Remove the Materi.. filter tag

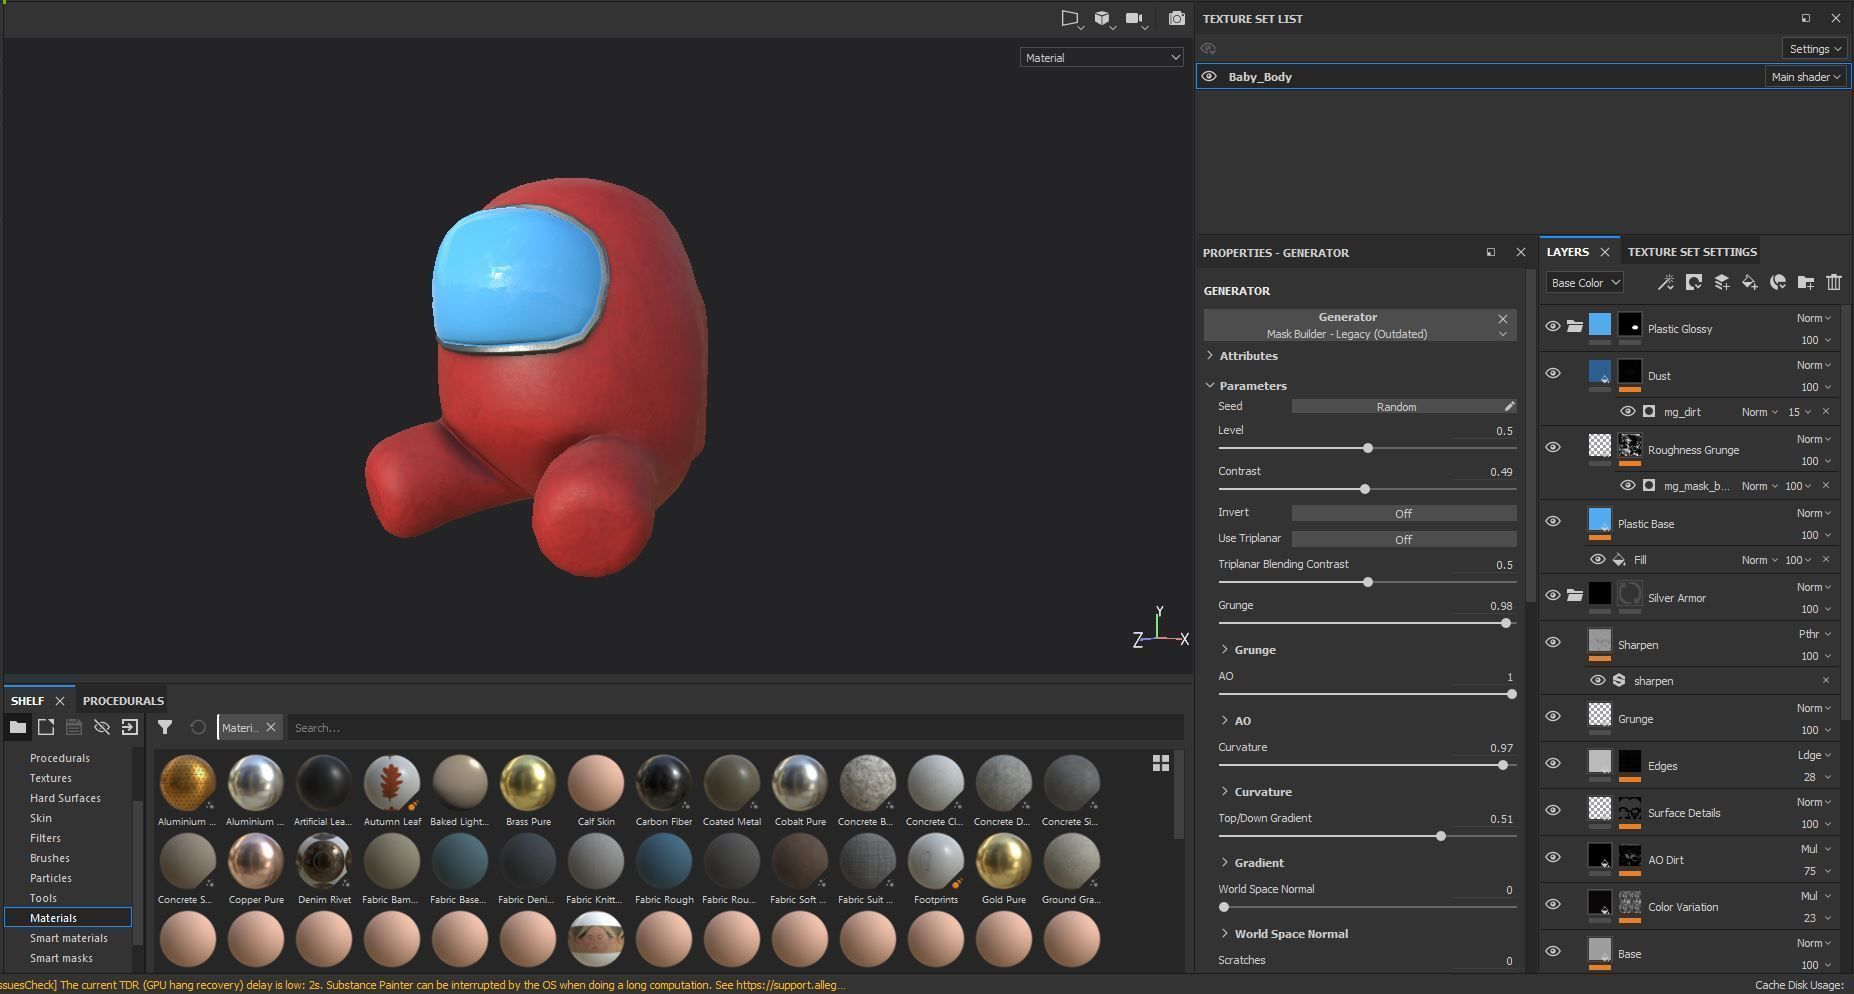tap(270, 727)
